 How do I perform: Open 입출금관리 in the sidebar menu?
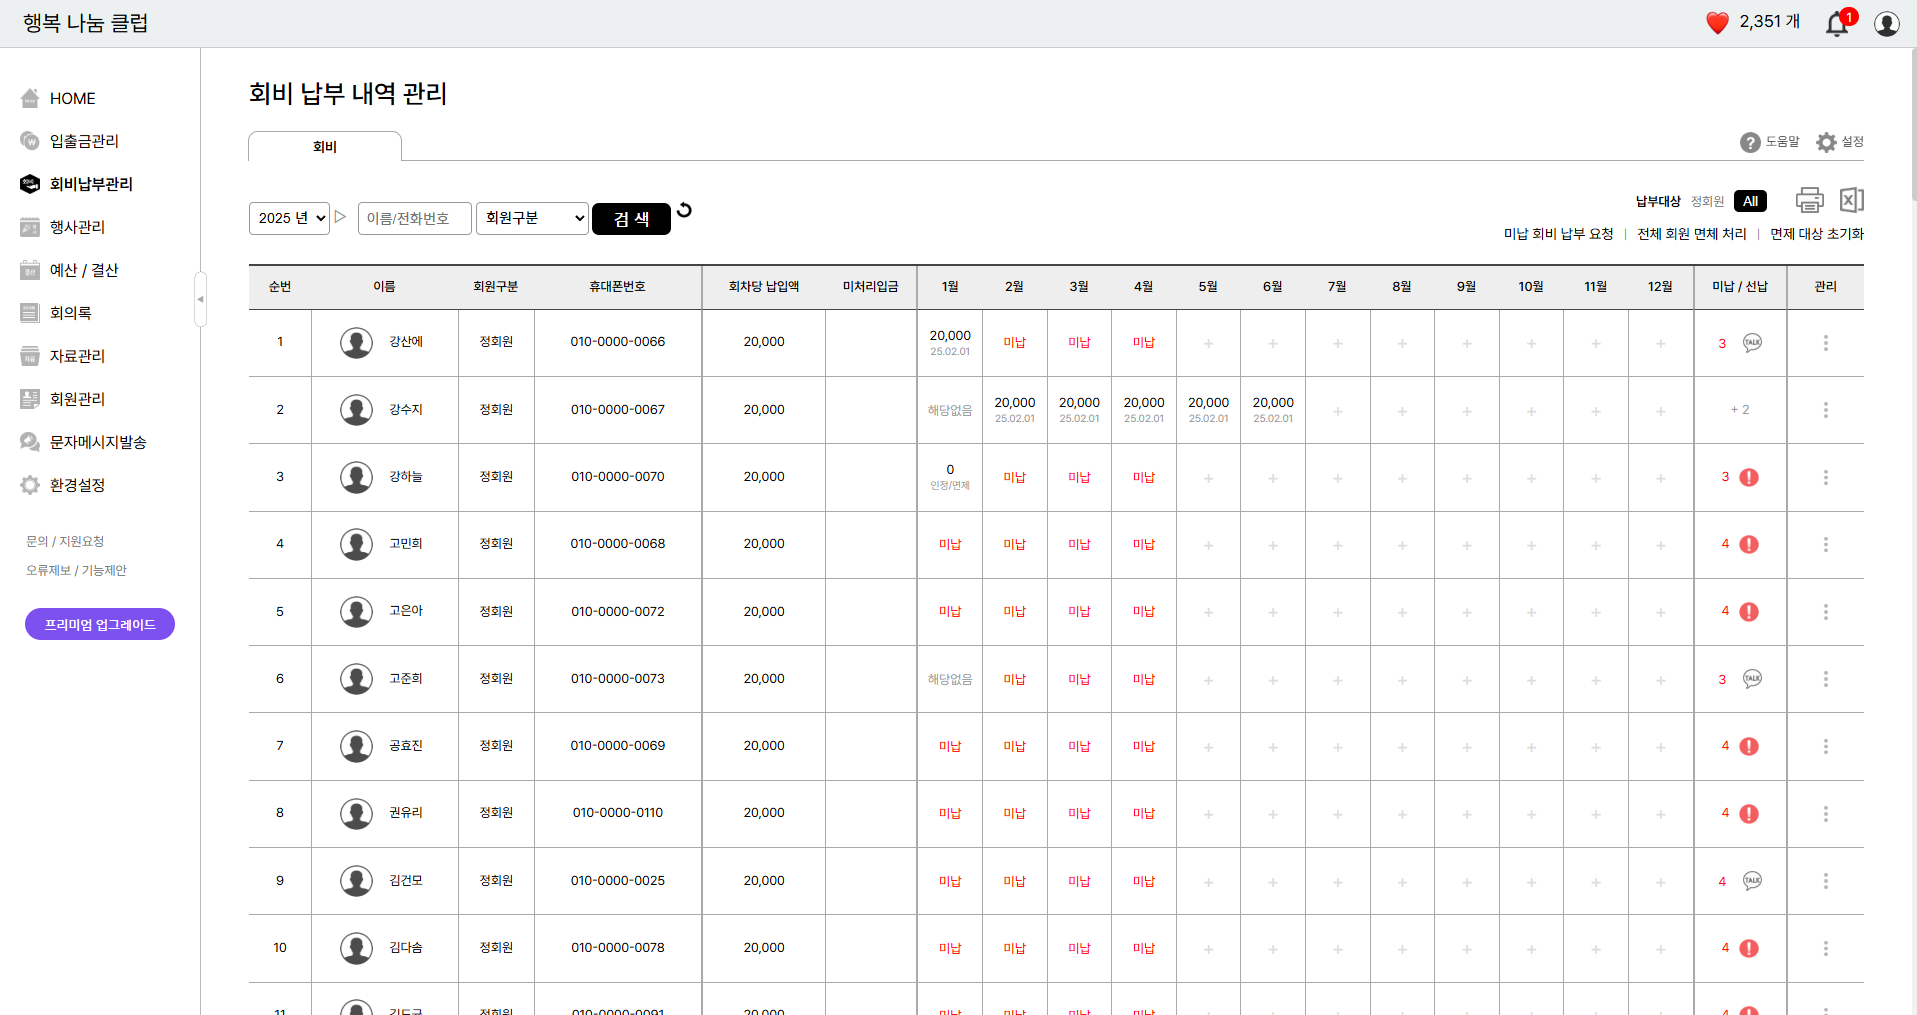point(84,141)
